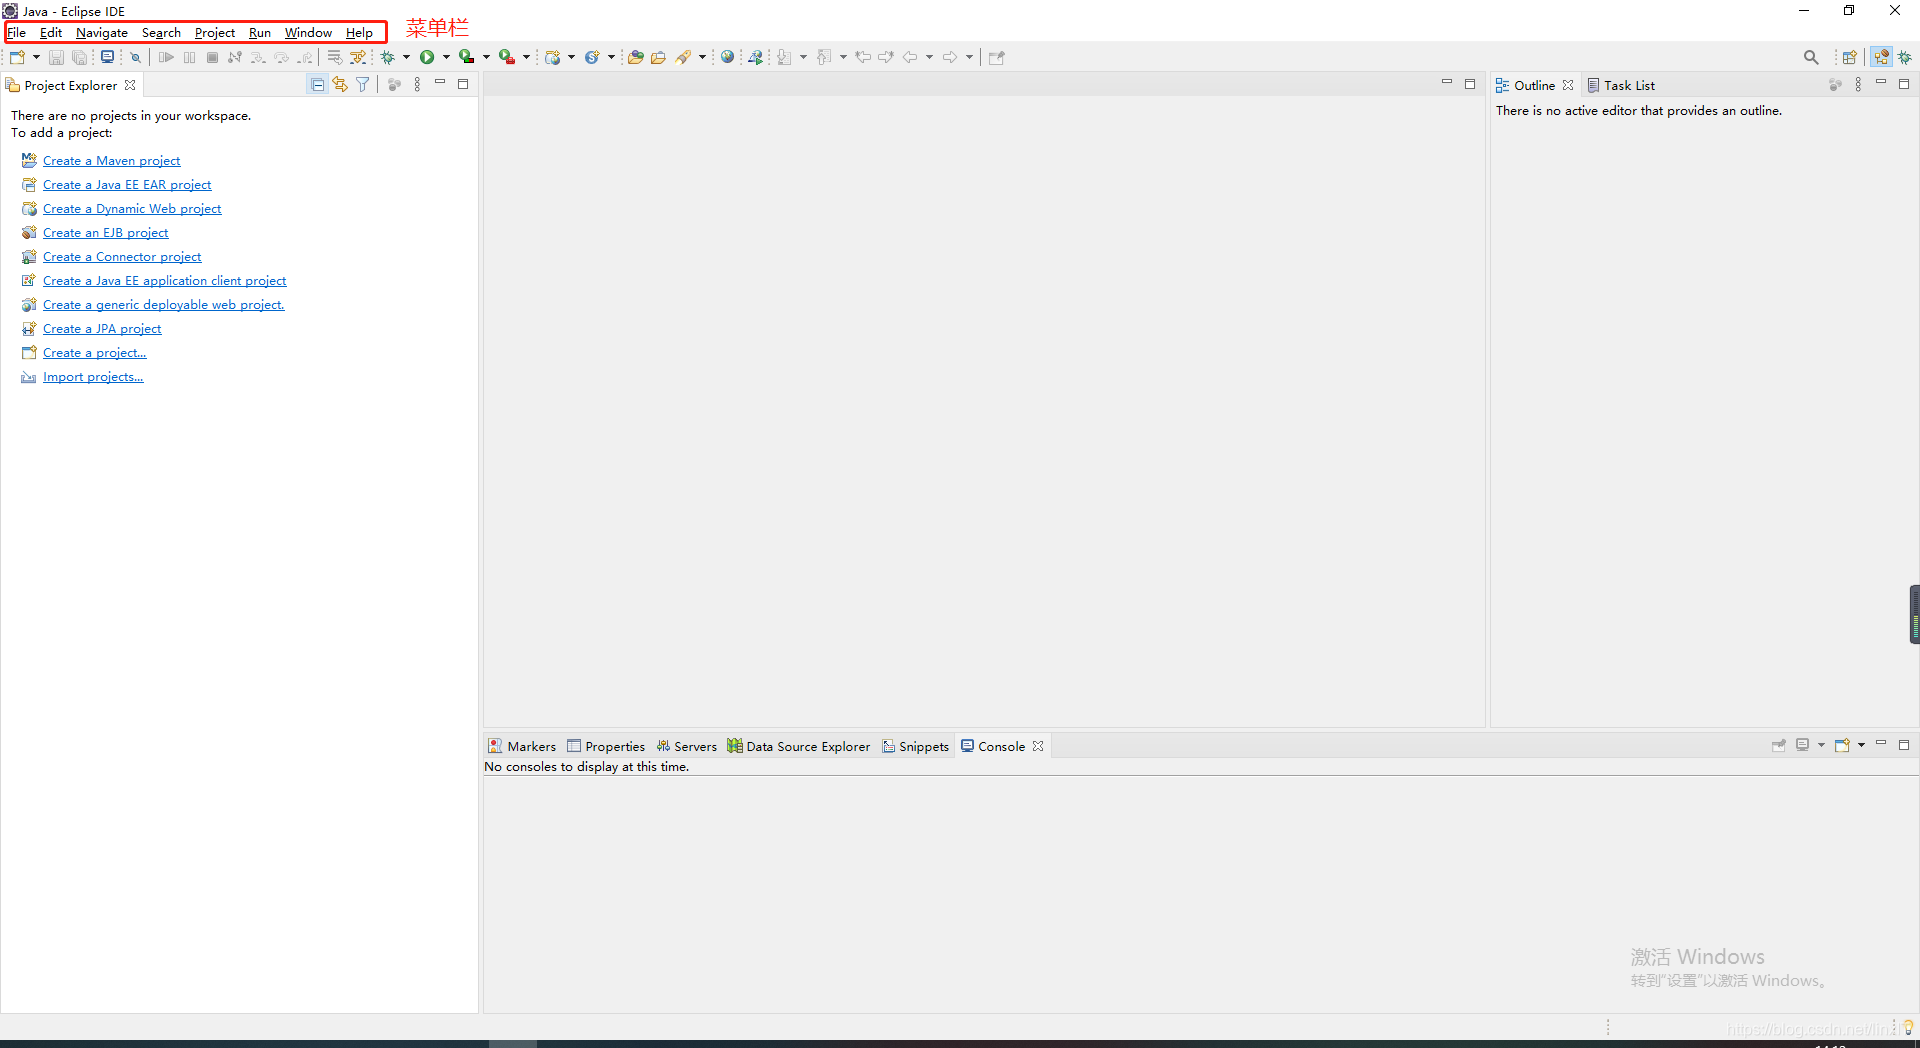1920x1048 pixels.
Task: Switch to the Debug perspective
Action: (x=1905, y=57)
